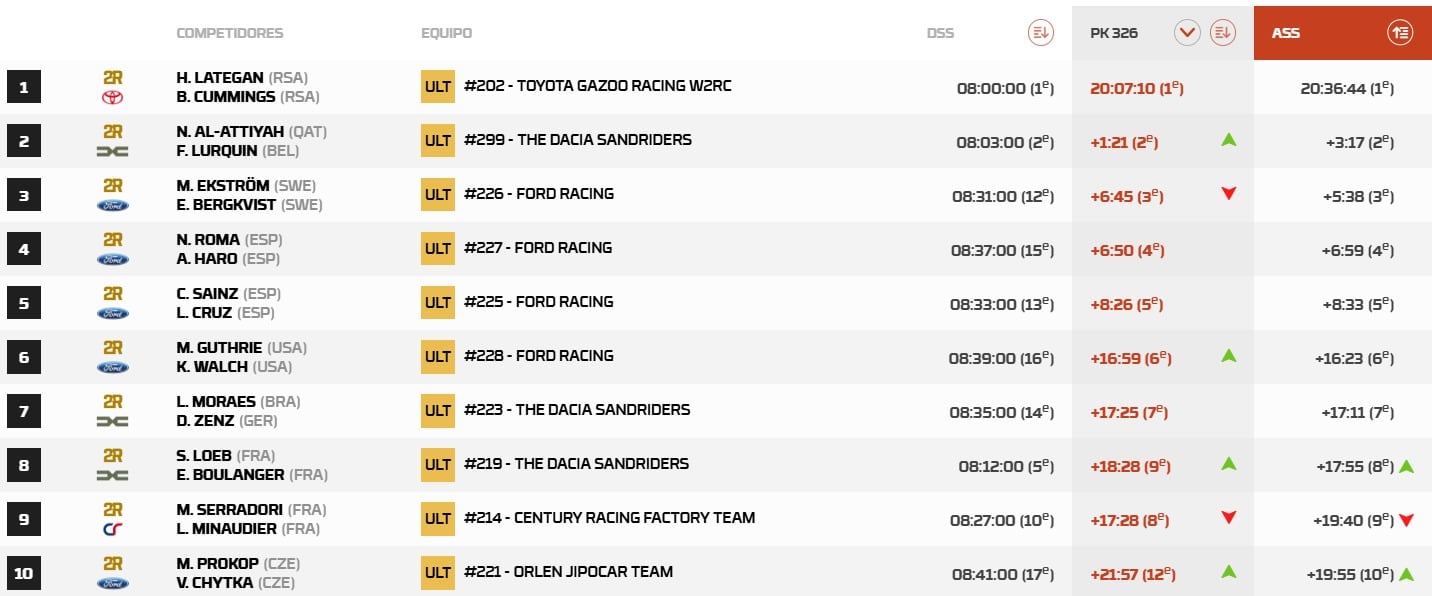Image resolution: width=1432 pixels, height=596 pixels.
Task: Open S. Loeb competitor link
Action: [x=205, y=455]
